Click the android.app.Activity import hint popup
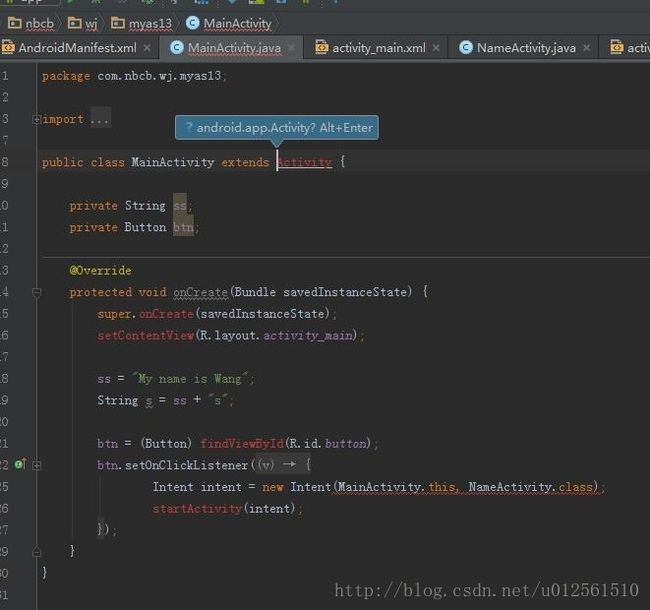650x610 pixels. [277, 128]
